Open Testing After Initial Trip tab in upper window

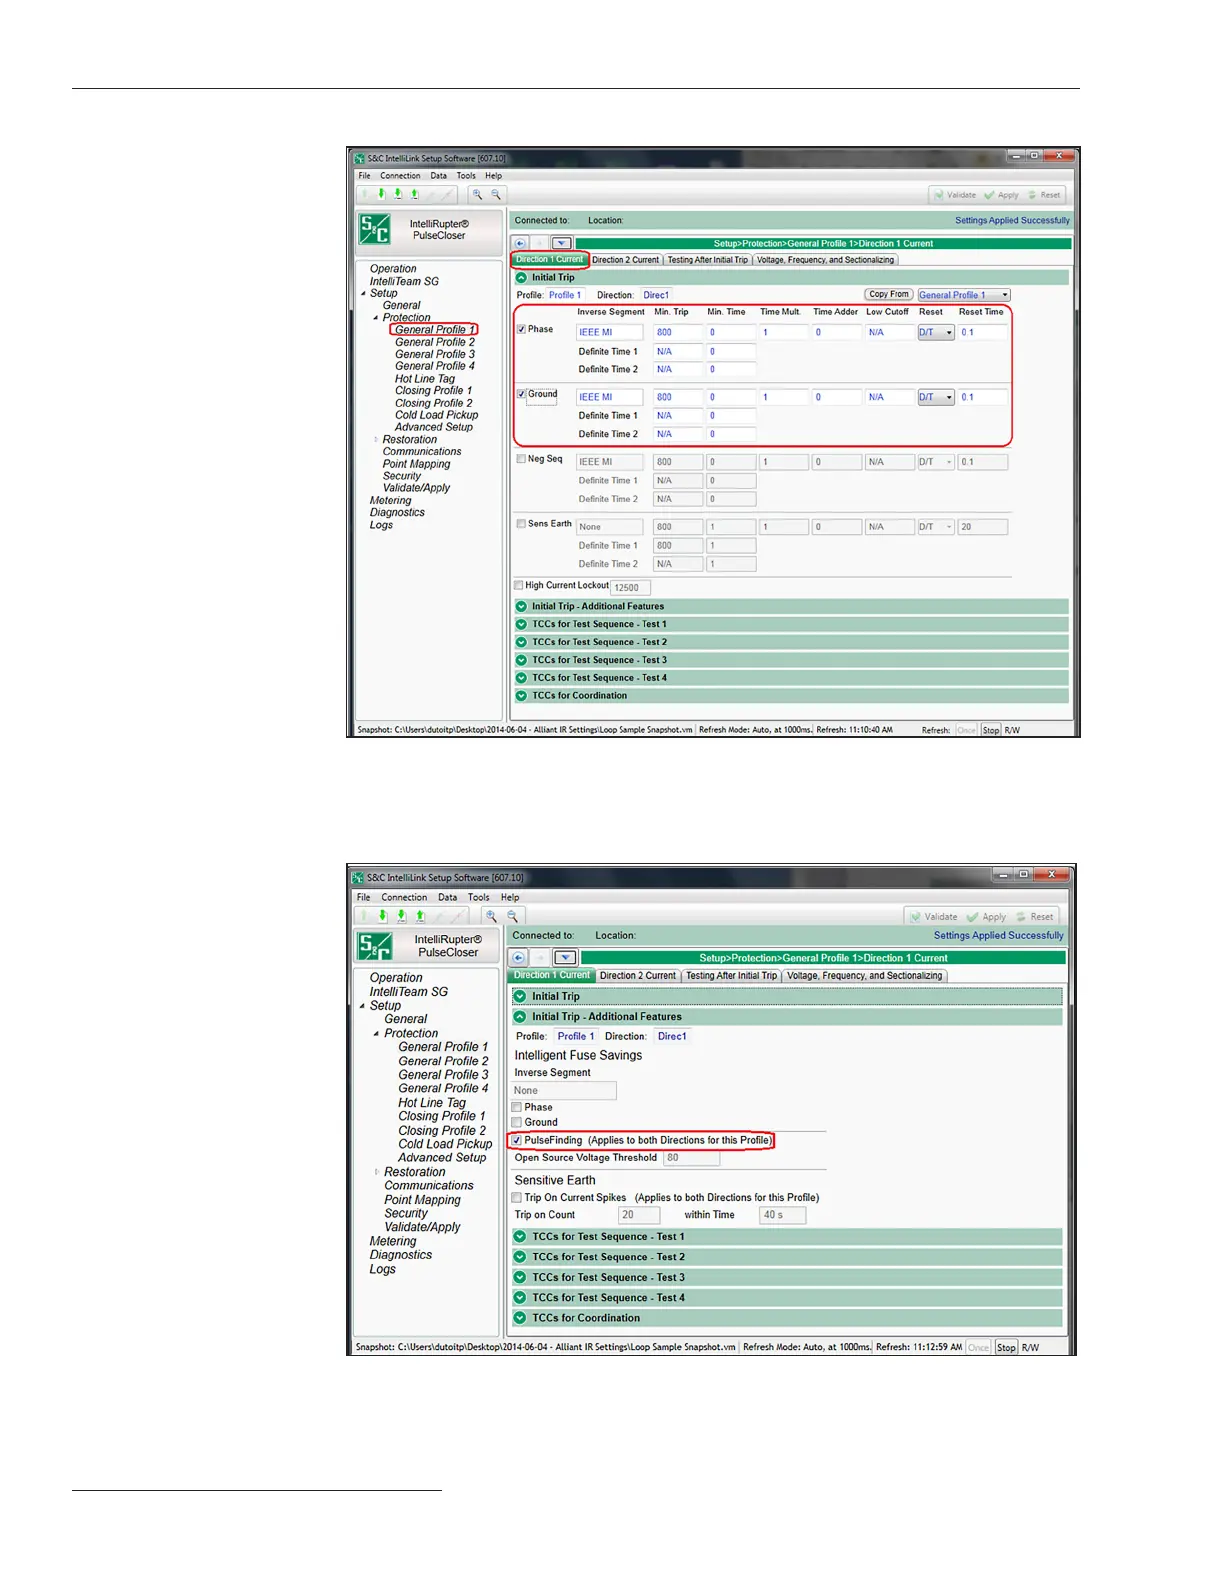coord(708,260)
